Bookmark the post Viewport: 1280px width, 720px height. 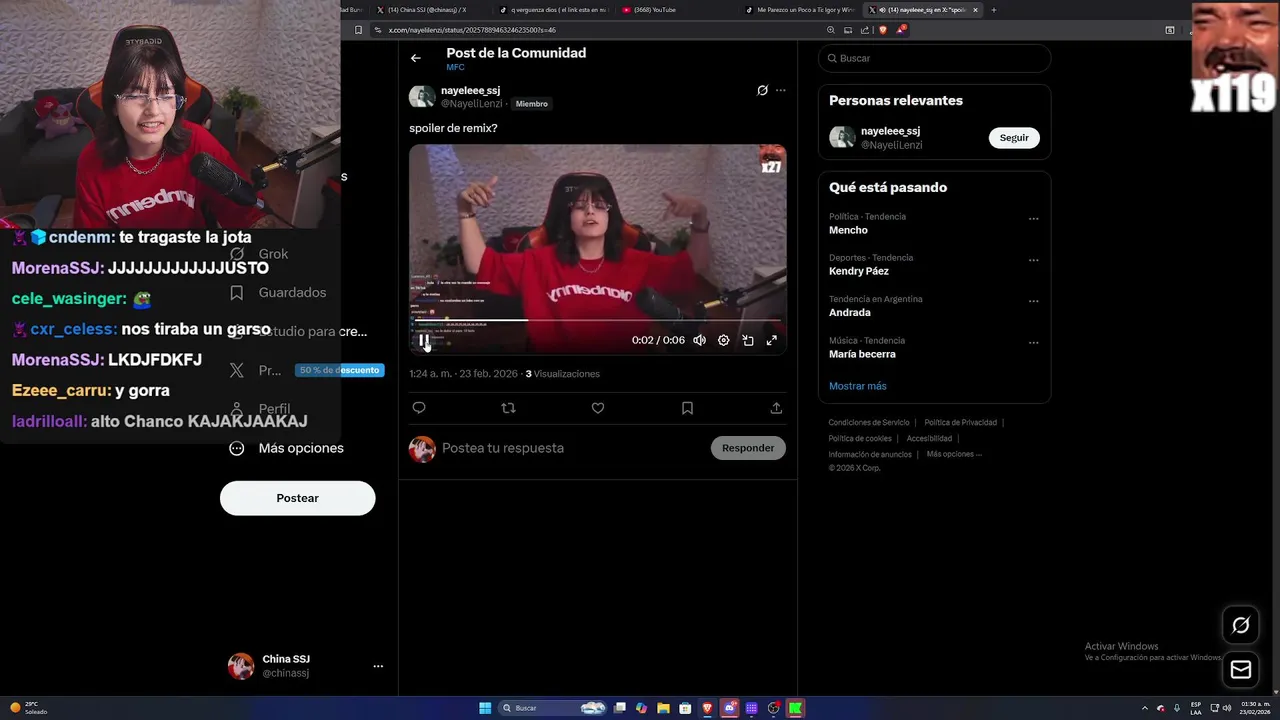[x=687, y=408]
